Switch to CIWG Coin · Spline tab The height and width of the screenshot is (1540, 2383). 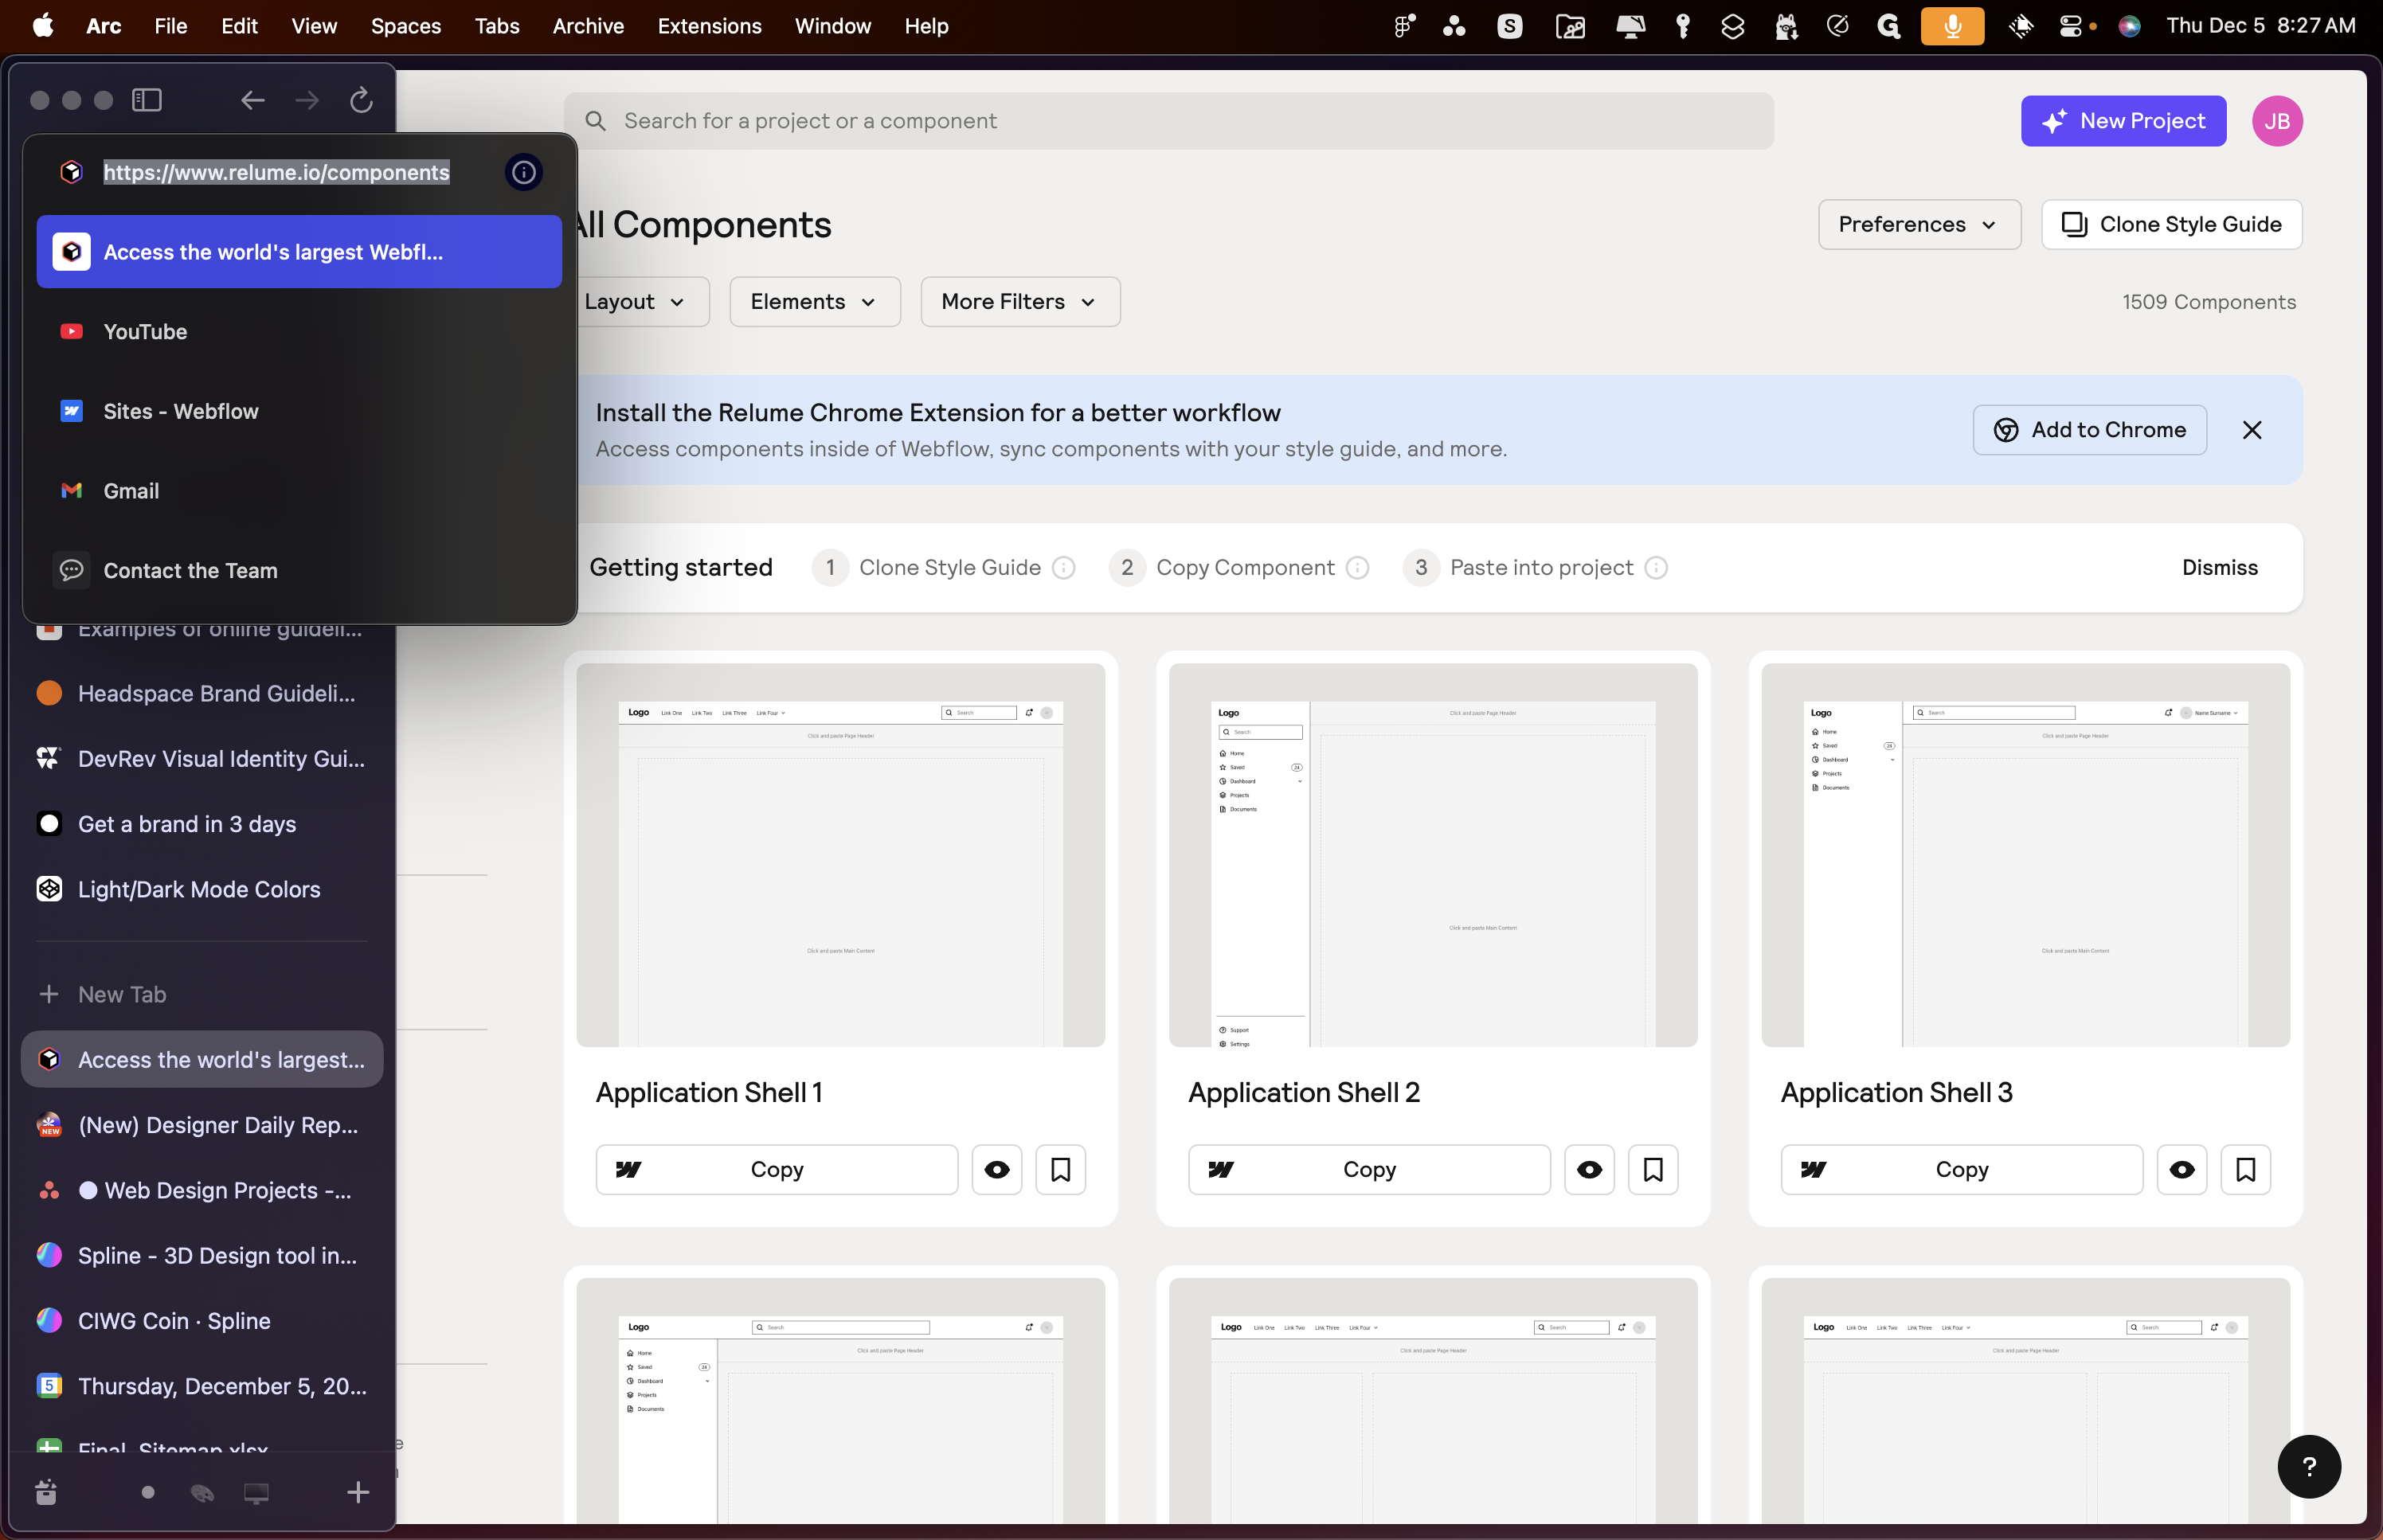click(202, 1321)
